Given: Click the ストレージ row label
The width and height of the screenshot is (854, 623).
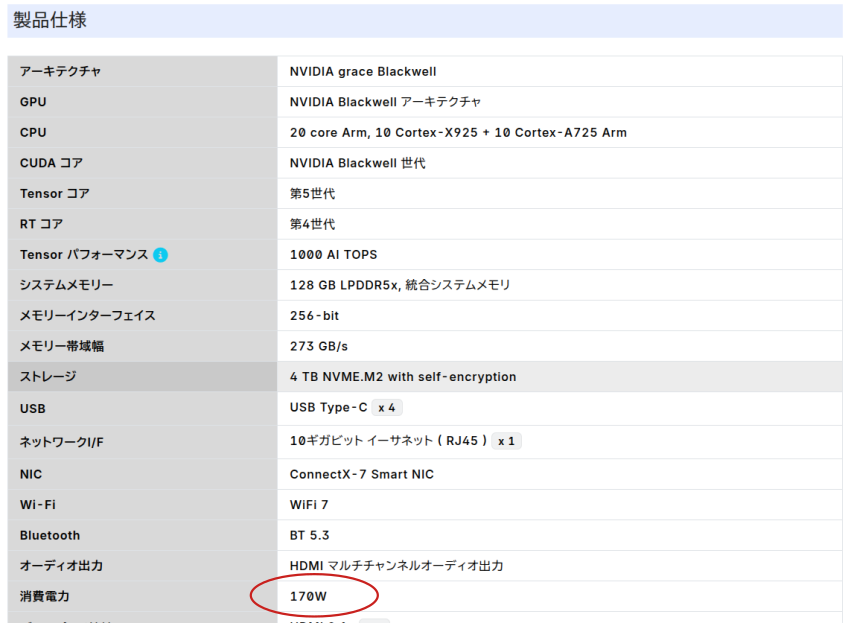Looking at the screenshot, I should pos(48,376).
